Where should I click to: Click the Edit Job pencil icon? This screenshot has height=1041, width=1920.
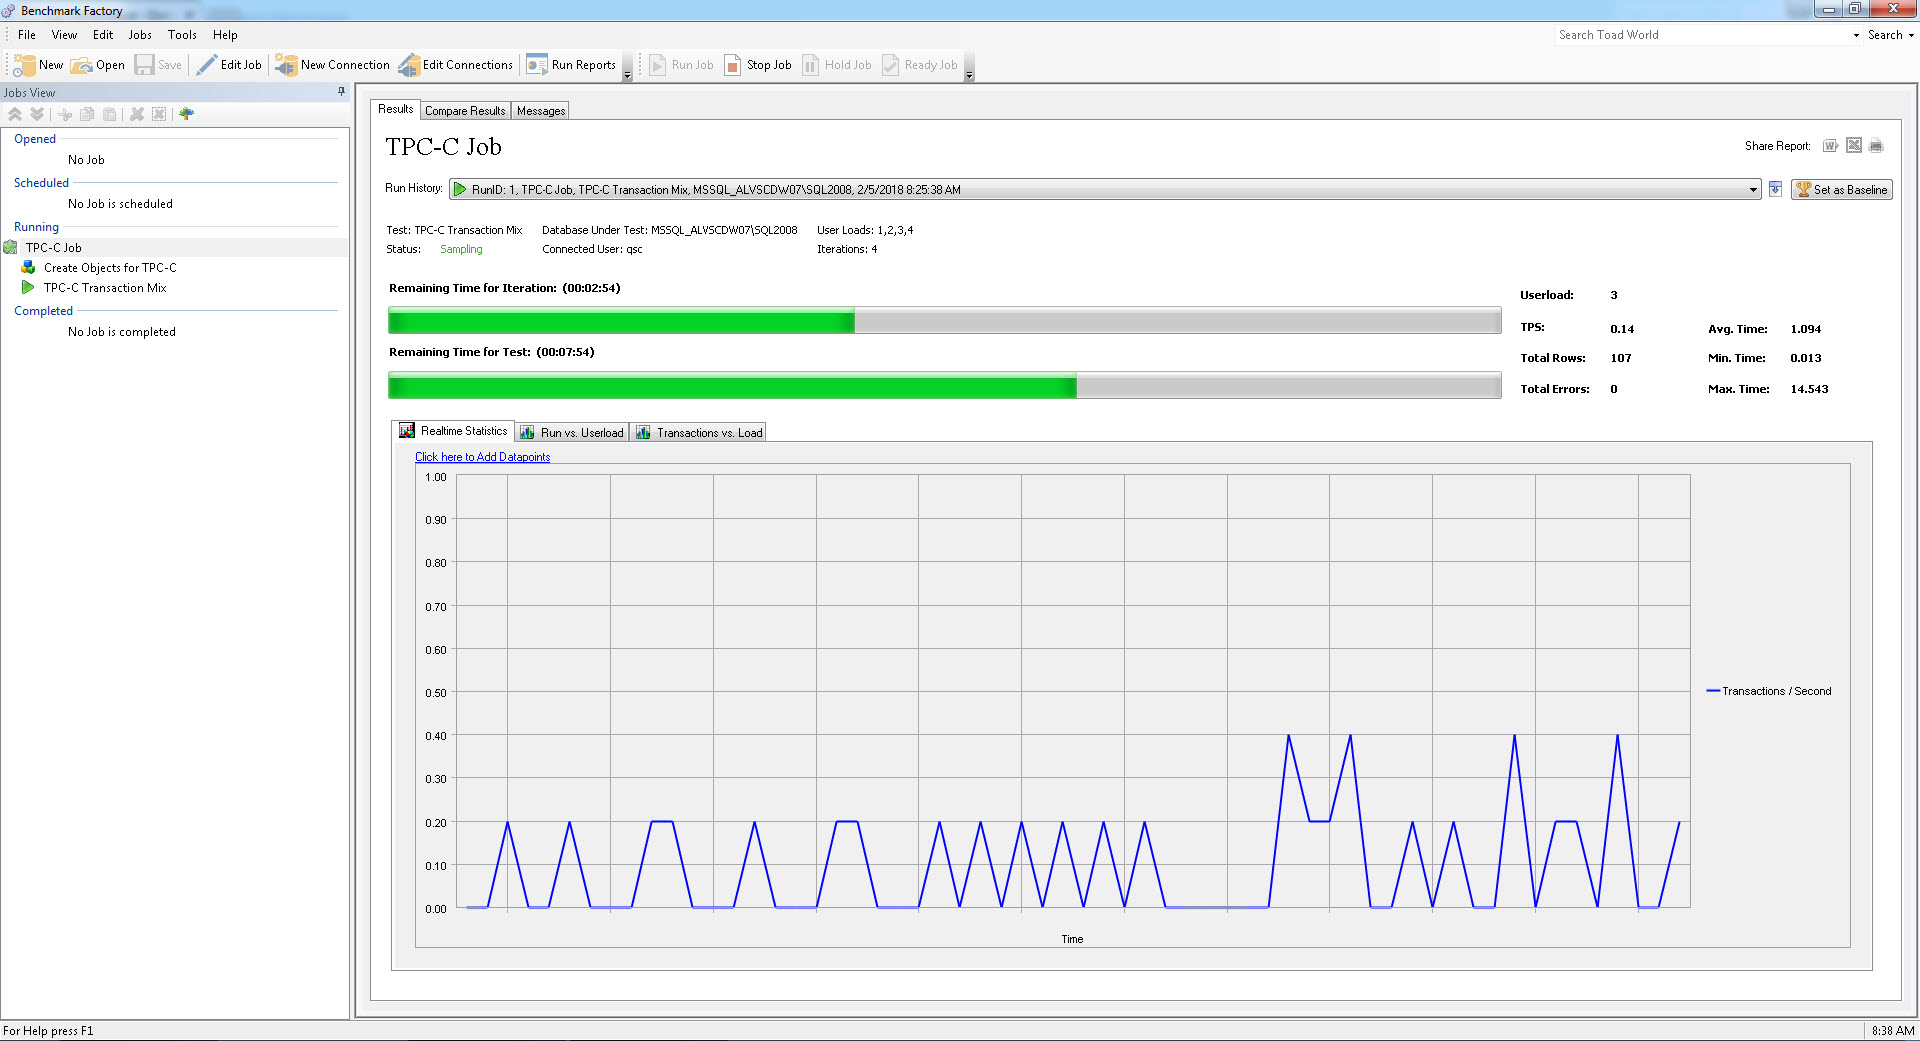(x=207, y=65)
